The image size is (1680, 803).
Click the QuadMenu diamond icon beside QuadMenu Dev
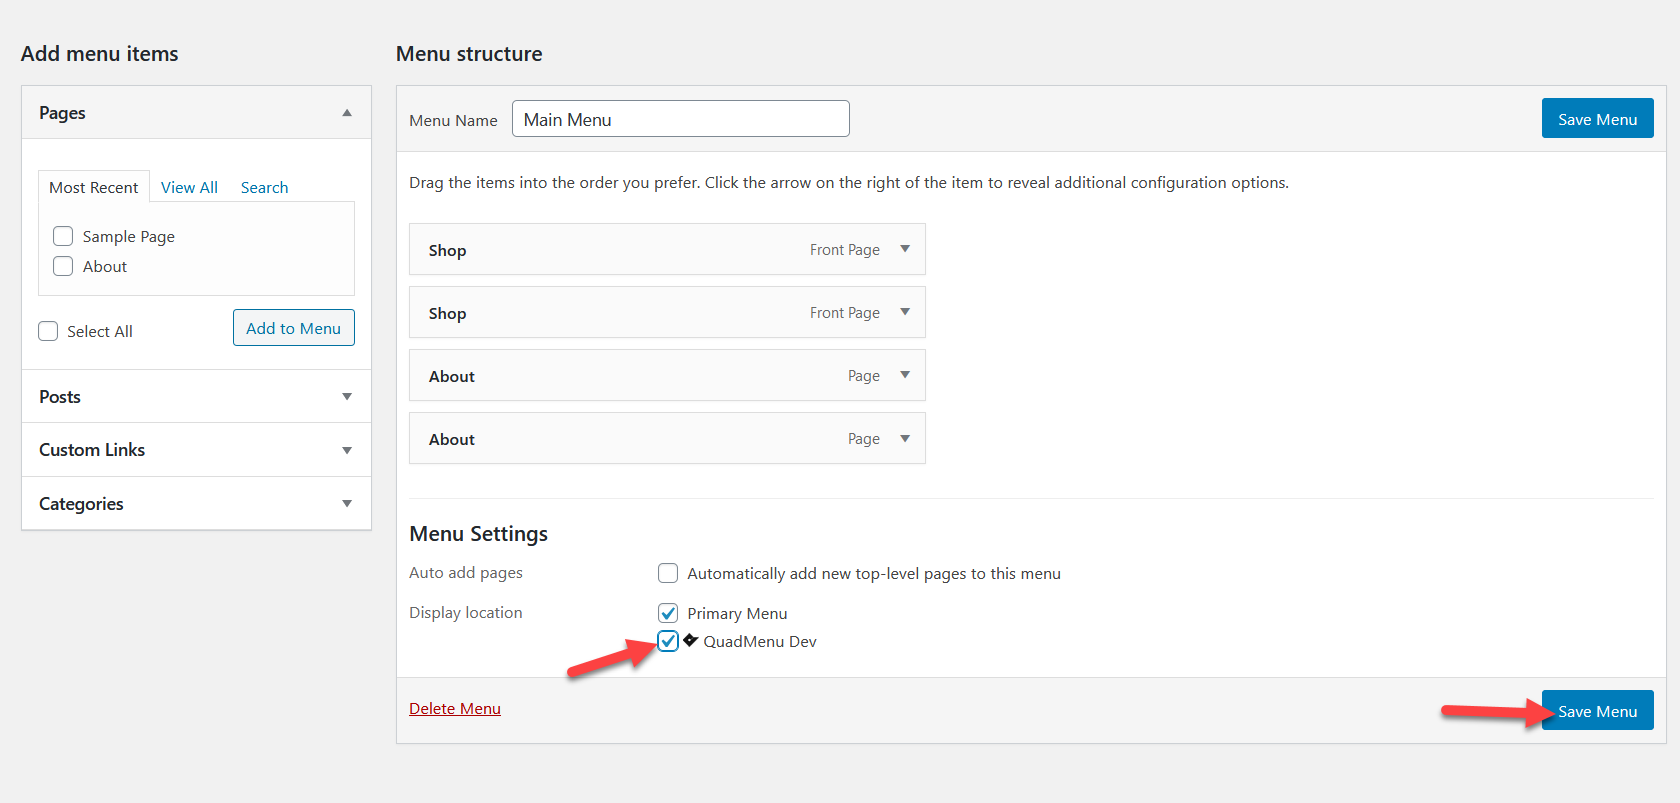coord(690,640)
